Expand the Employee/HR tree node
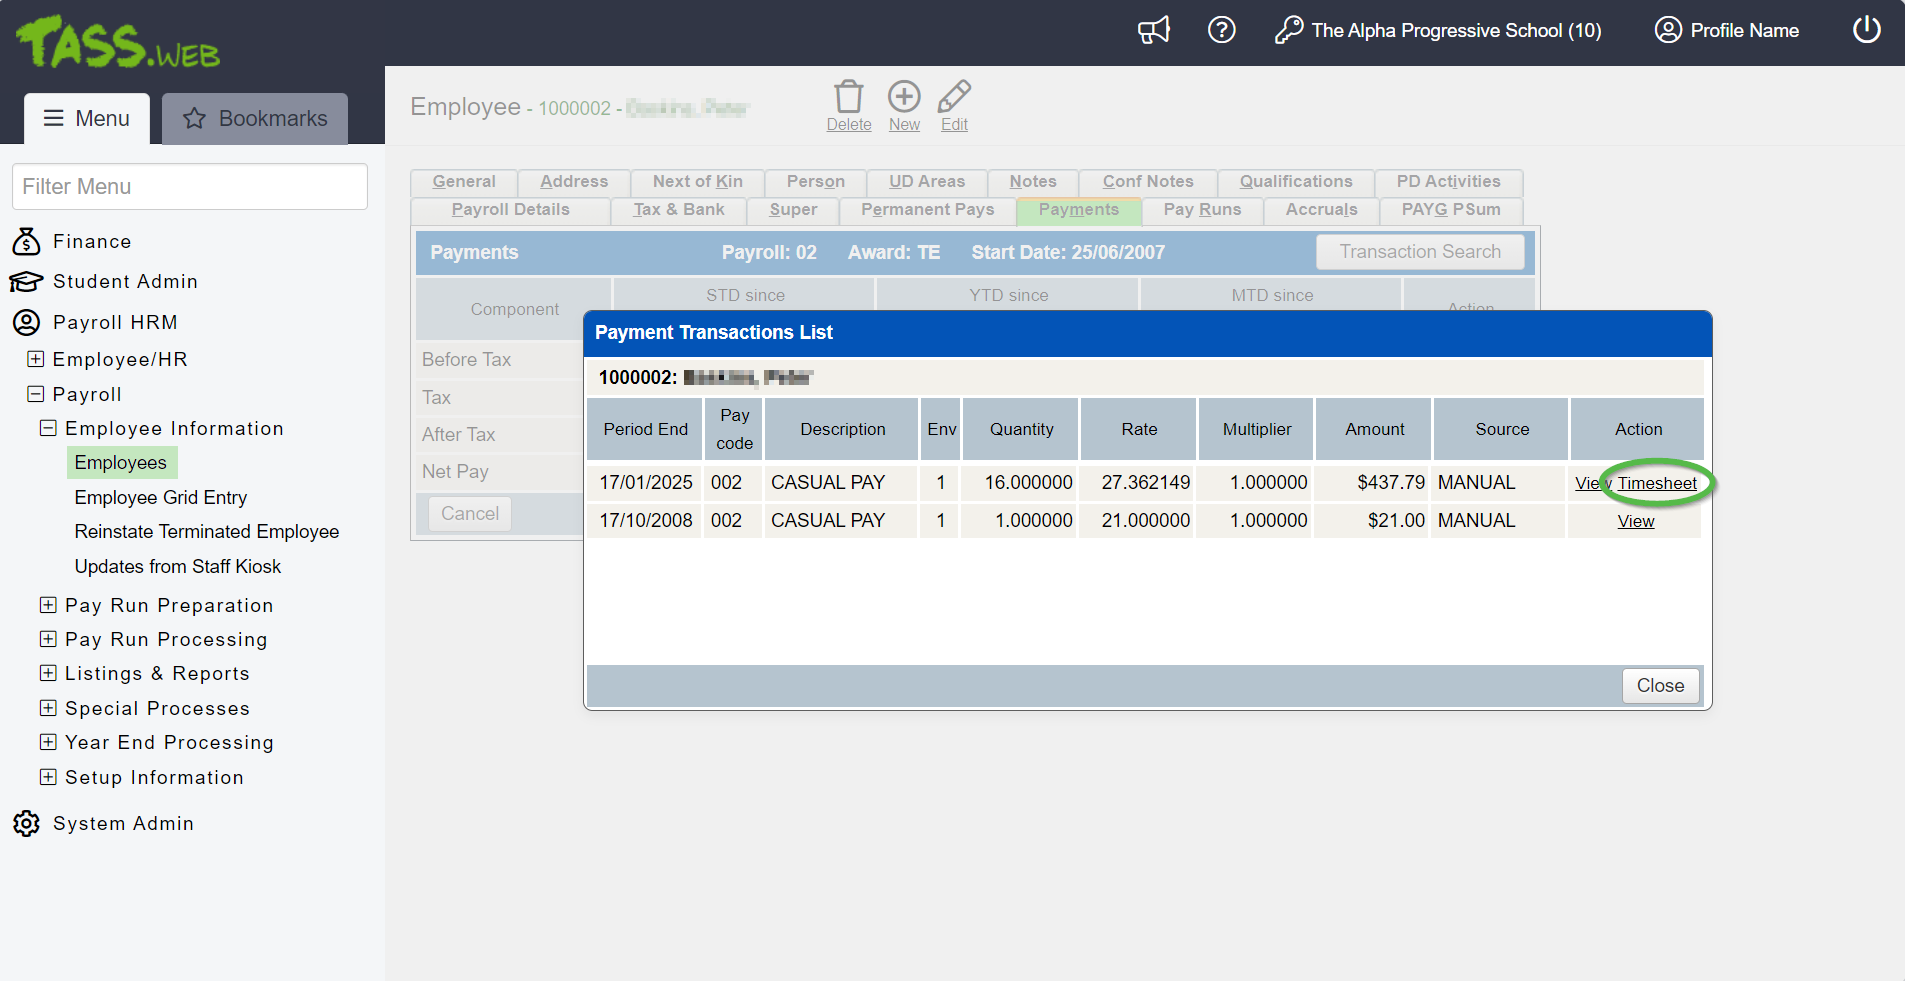Viewport: 1905px width, 981px height. point(36,359)
